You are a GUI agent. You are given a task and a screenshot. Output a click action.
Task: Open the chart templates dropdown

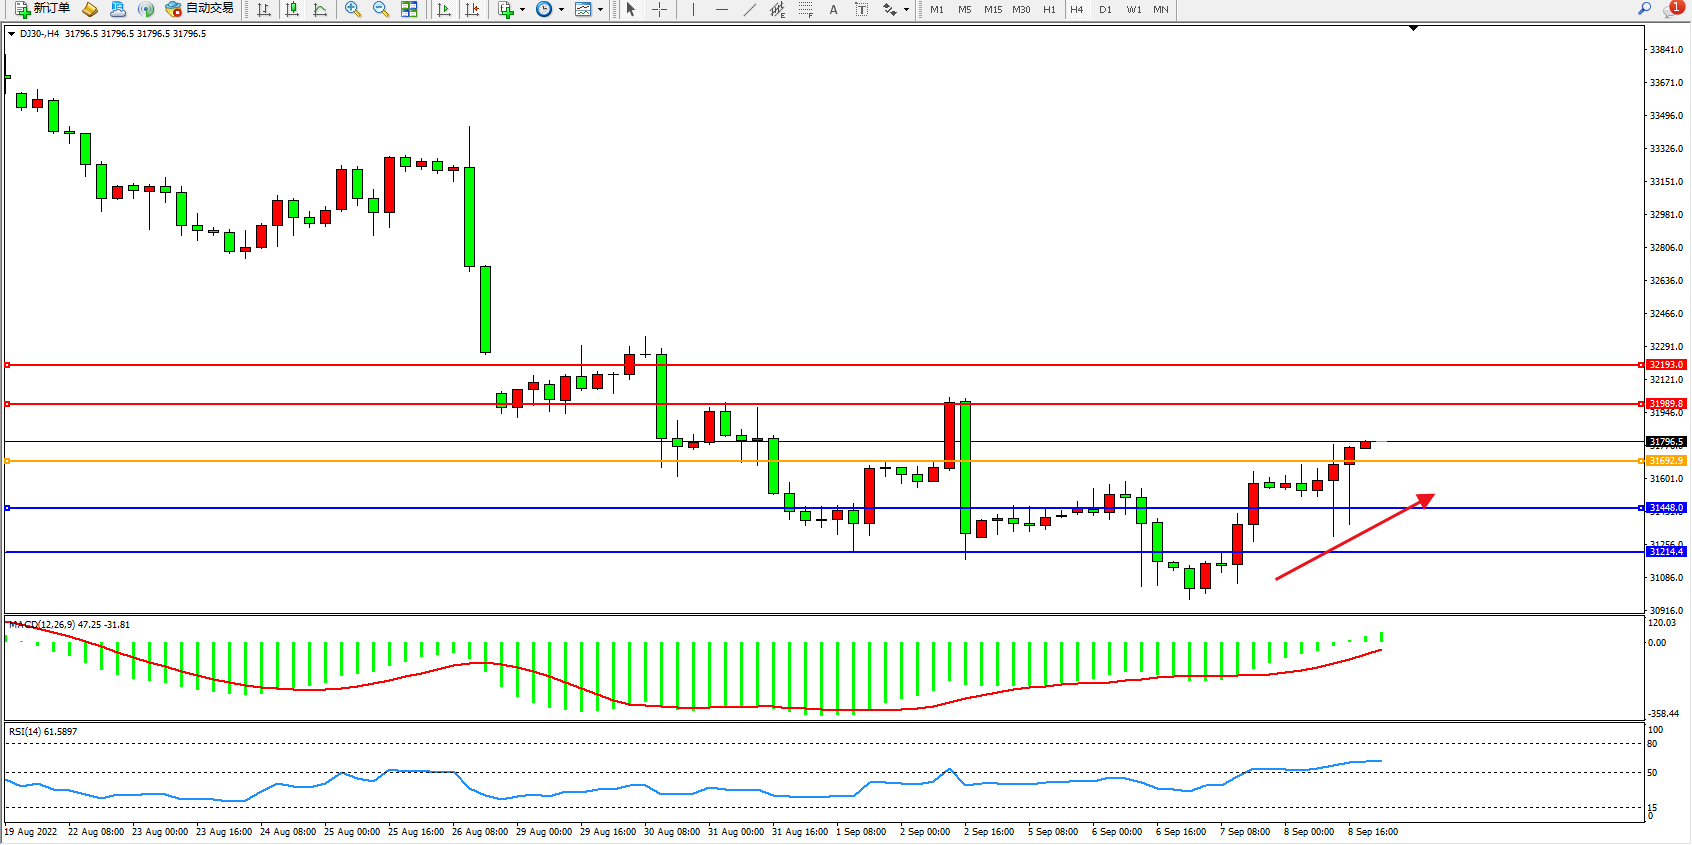click(x=600, y=9)
